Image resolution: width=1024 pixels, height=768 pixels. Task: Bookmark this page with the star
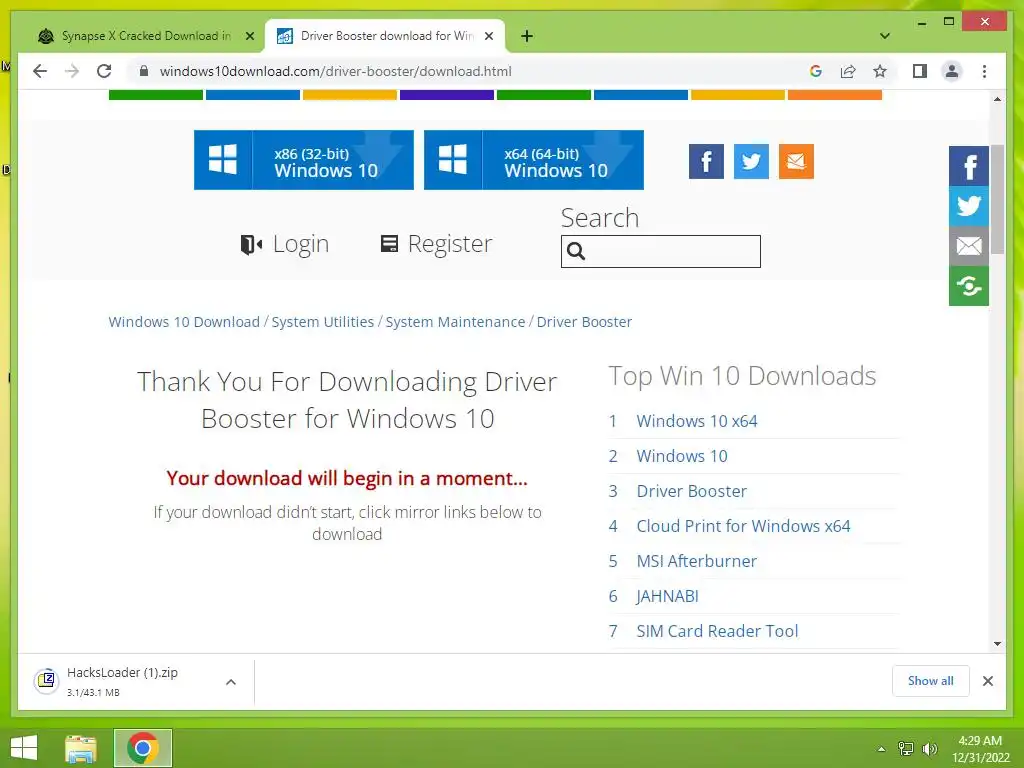coord(880,71)
